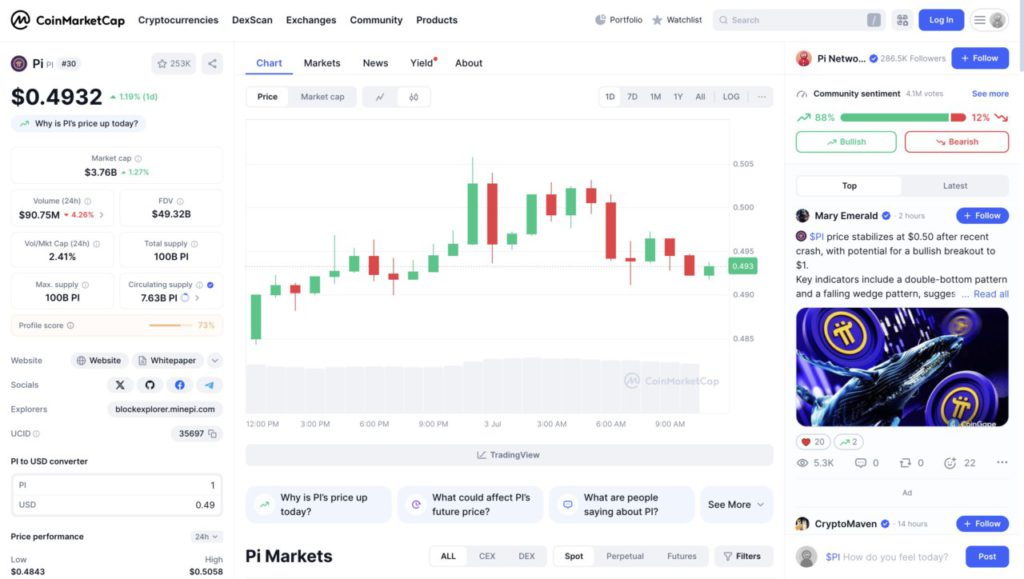Viewport: 1024px width, 579px height.
Task: Click the share icon next to Pi
Action: (x=212, y=63)
